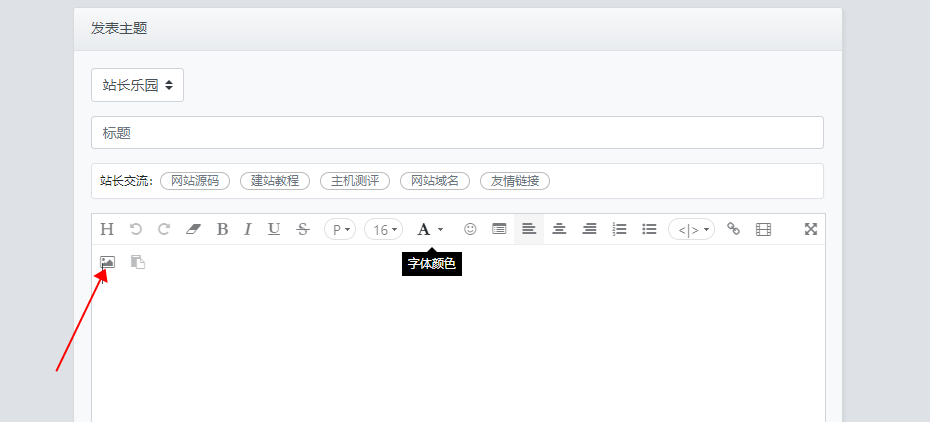This screenshot has height=422, width=930.
Task: Focus the 标题 title input field
Action: pos(457,133)
